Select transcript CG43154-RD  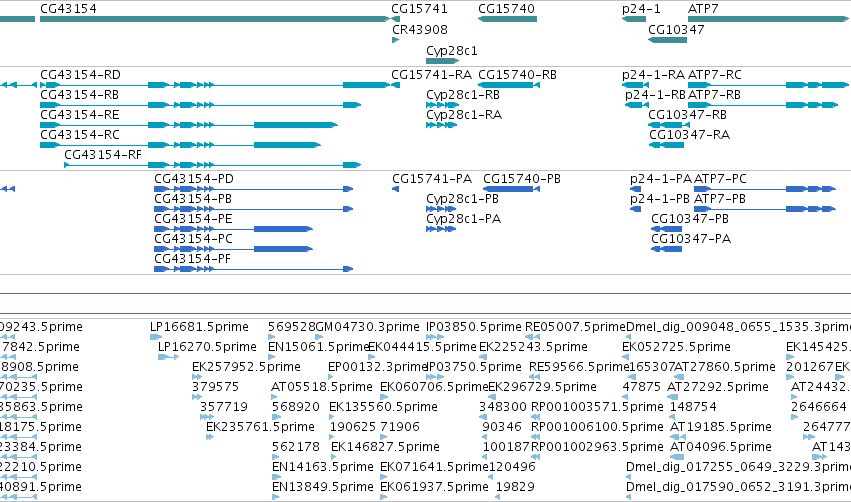80,75
